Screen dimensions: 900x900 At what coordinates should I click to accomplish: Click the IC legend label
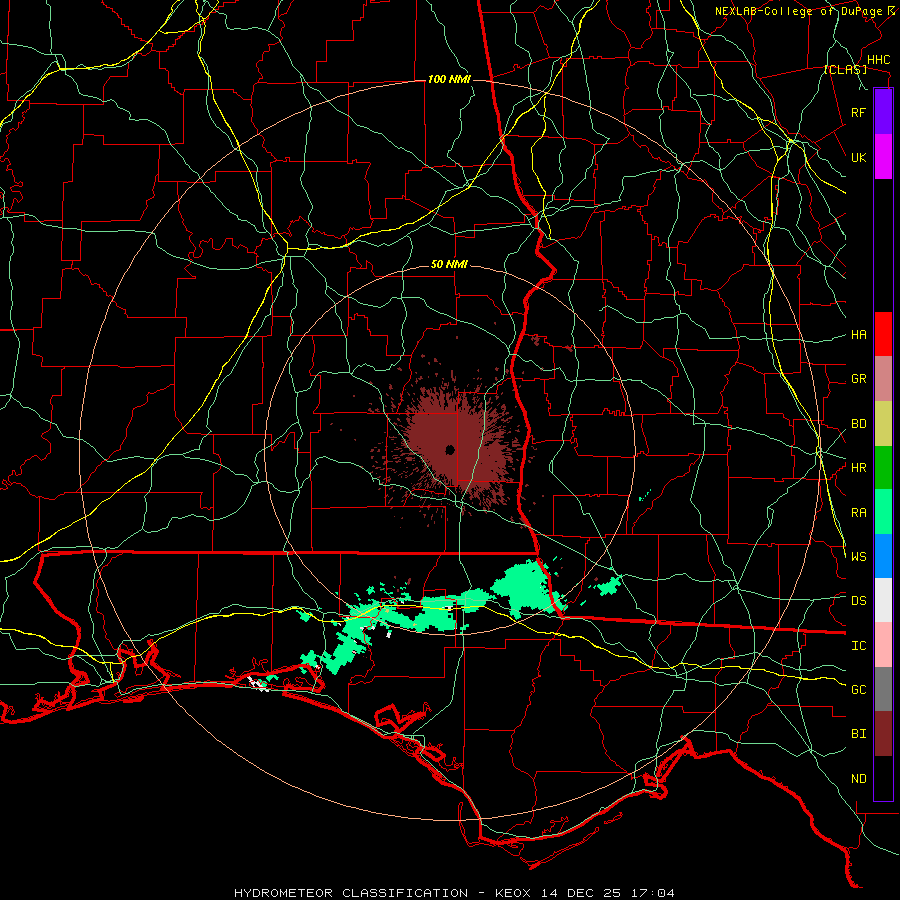[x=858, y=646]
